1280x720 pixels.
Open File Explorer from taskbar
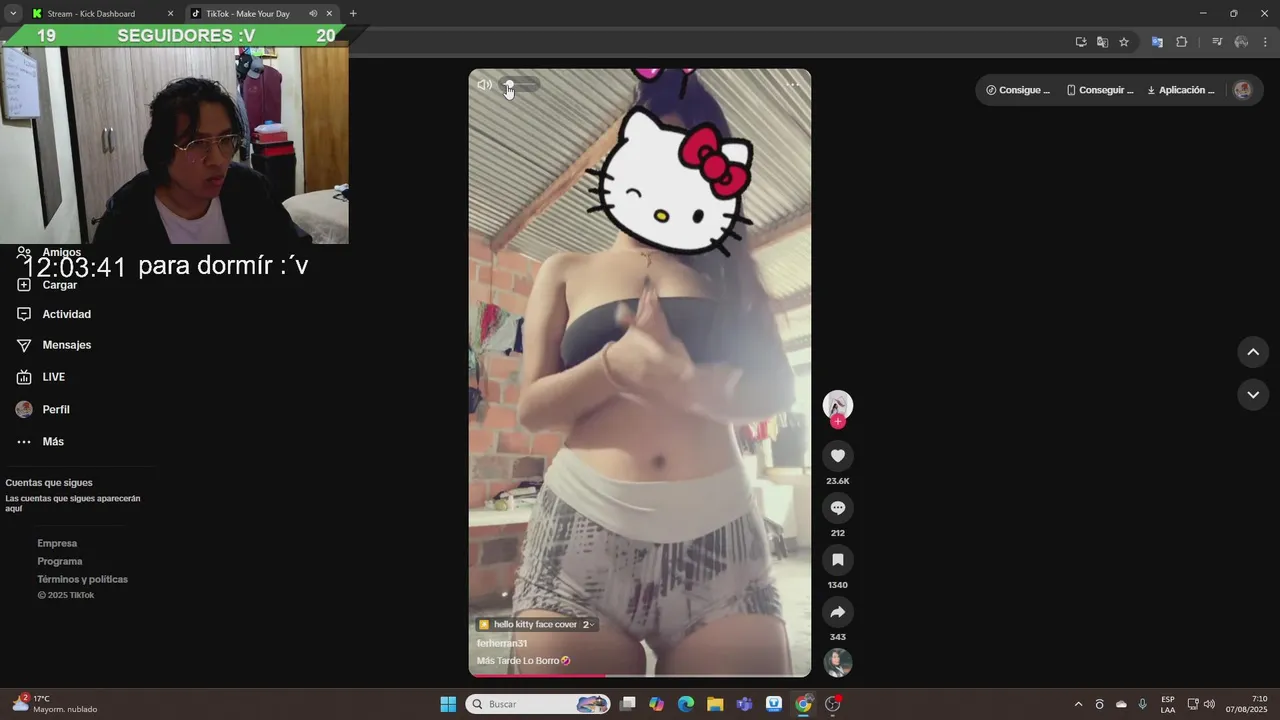(x=715, y=704)
